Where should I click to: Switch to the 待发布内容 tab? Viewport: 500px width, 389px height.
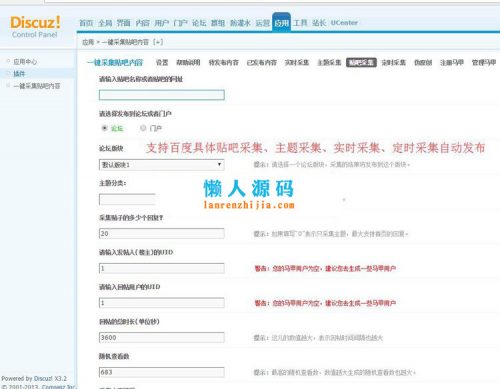point(223,62)
